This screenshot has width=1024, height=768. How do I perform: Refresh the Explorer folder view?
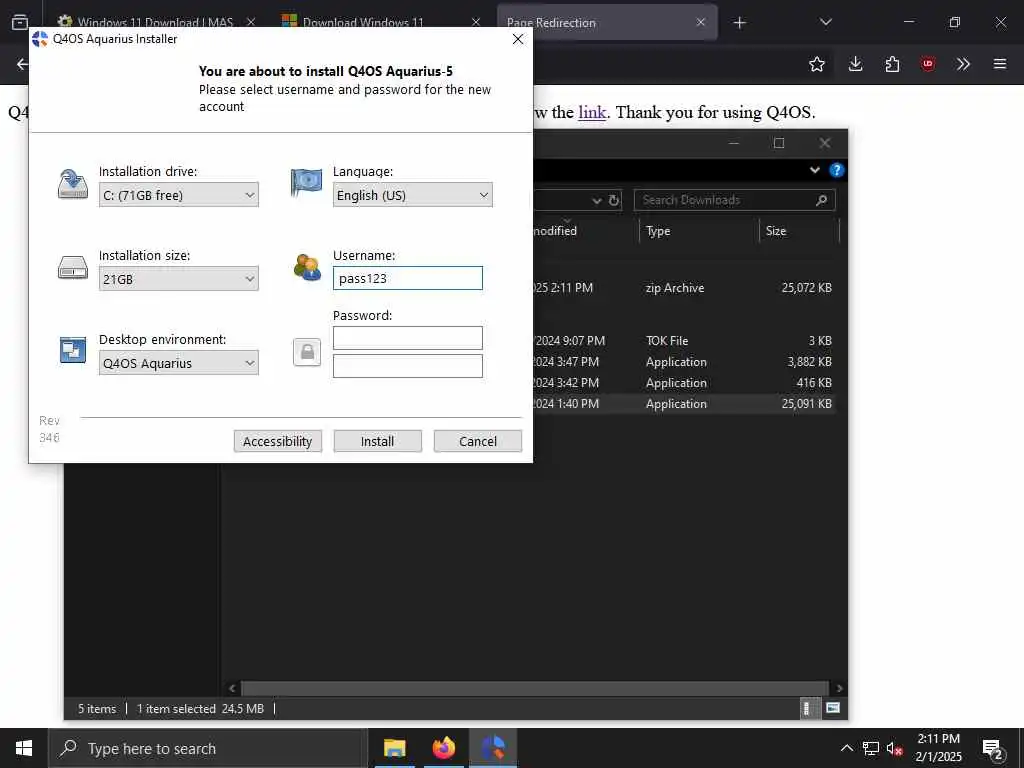(x=614, y=200)
